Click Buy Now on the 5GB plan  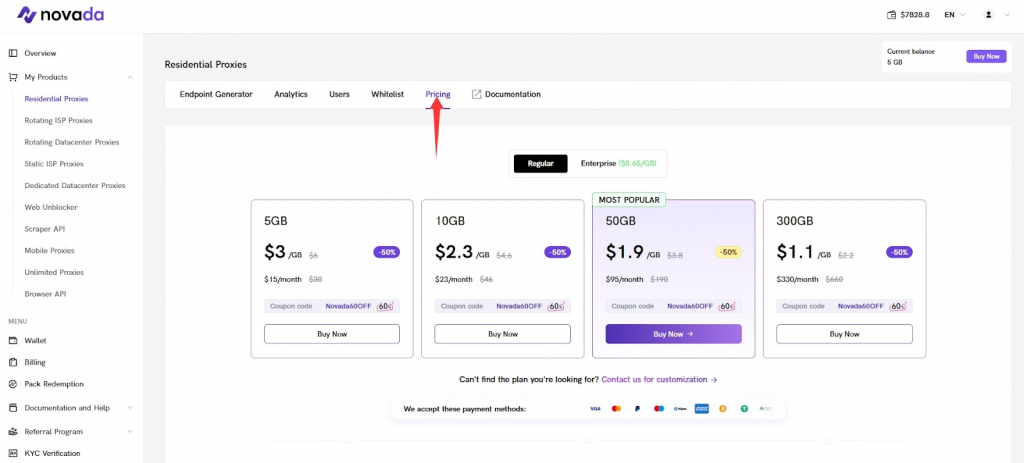tap(332, 334)
